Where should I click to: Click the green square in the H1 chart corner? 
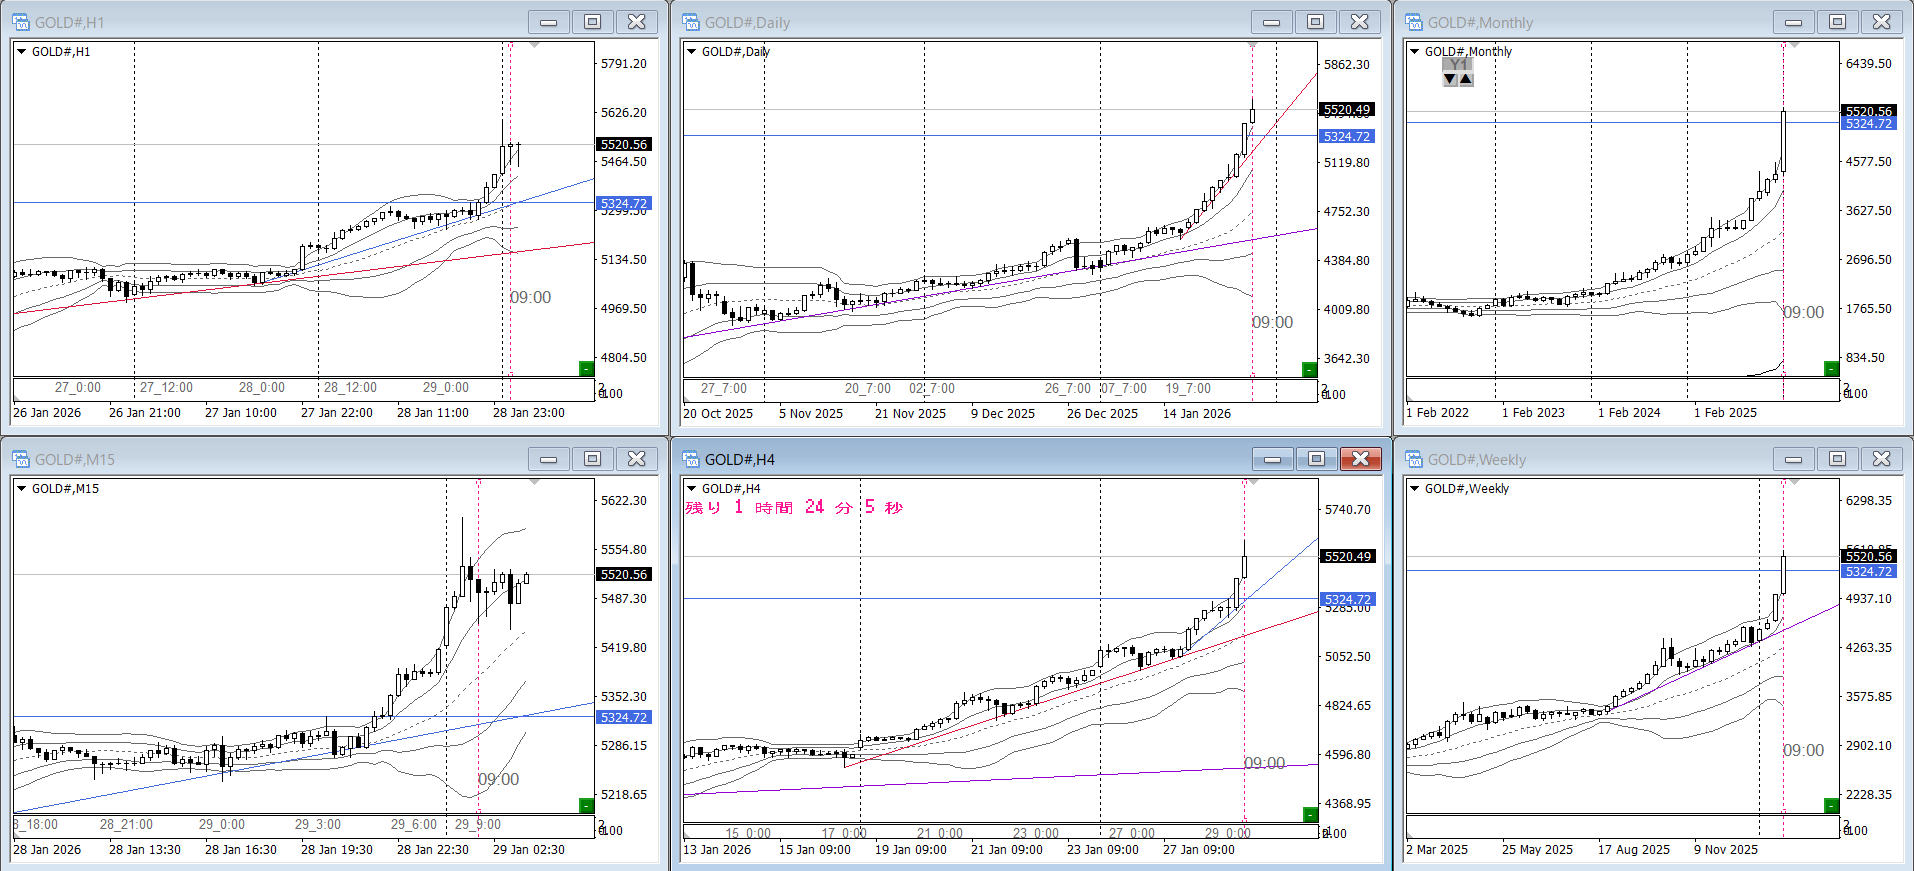coord(587,369)
